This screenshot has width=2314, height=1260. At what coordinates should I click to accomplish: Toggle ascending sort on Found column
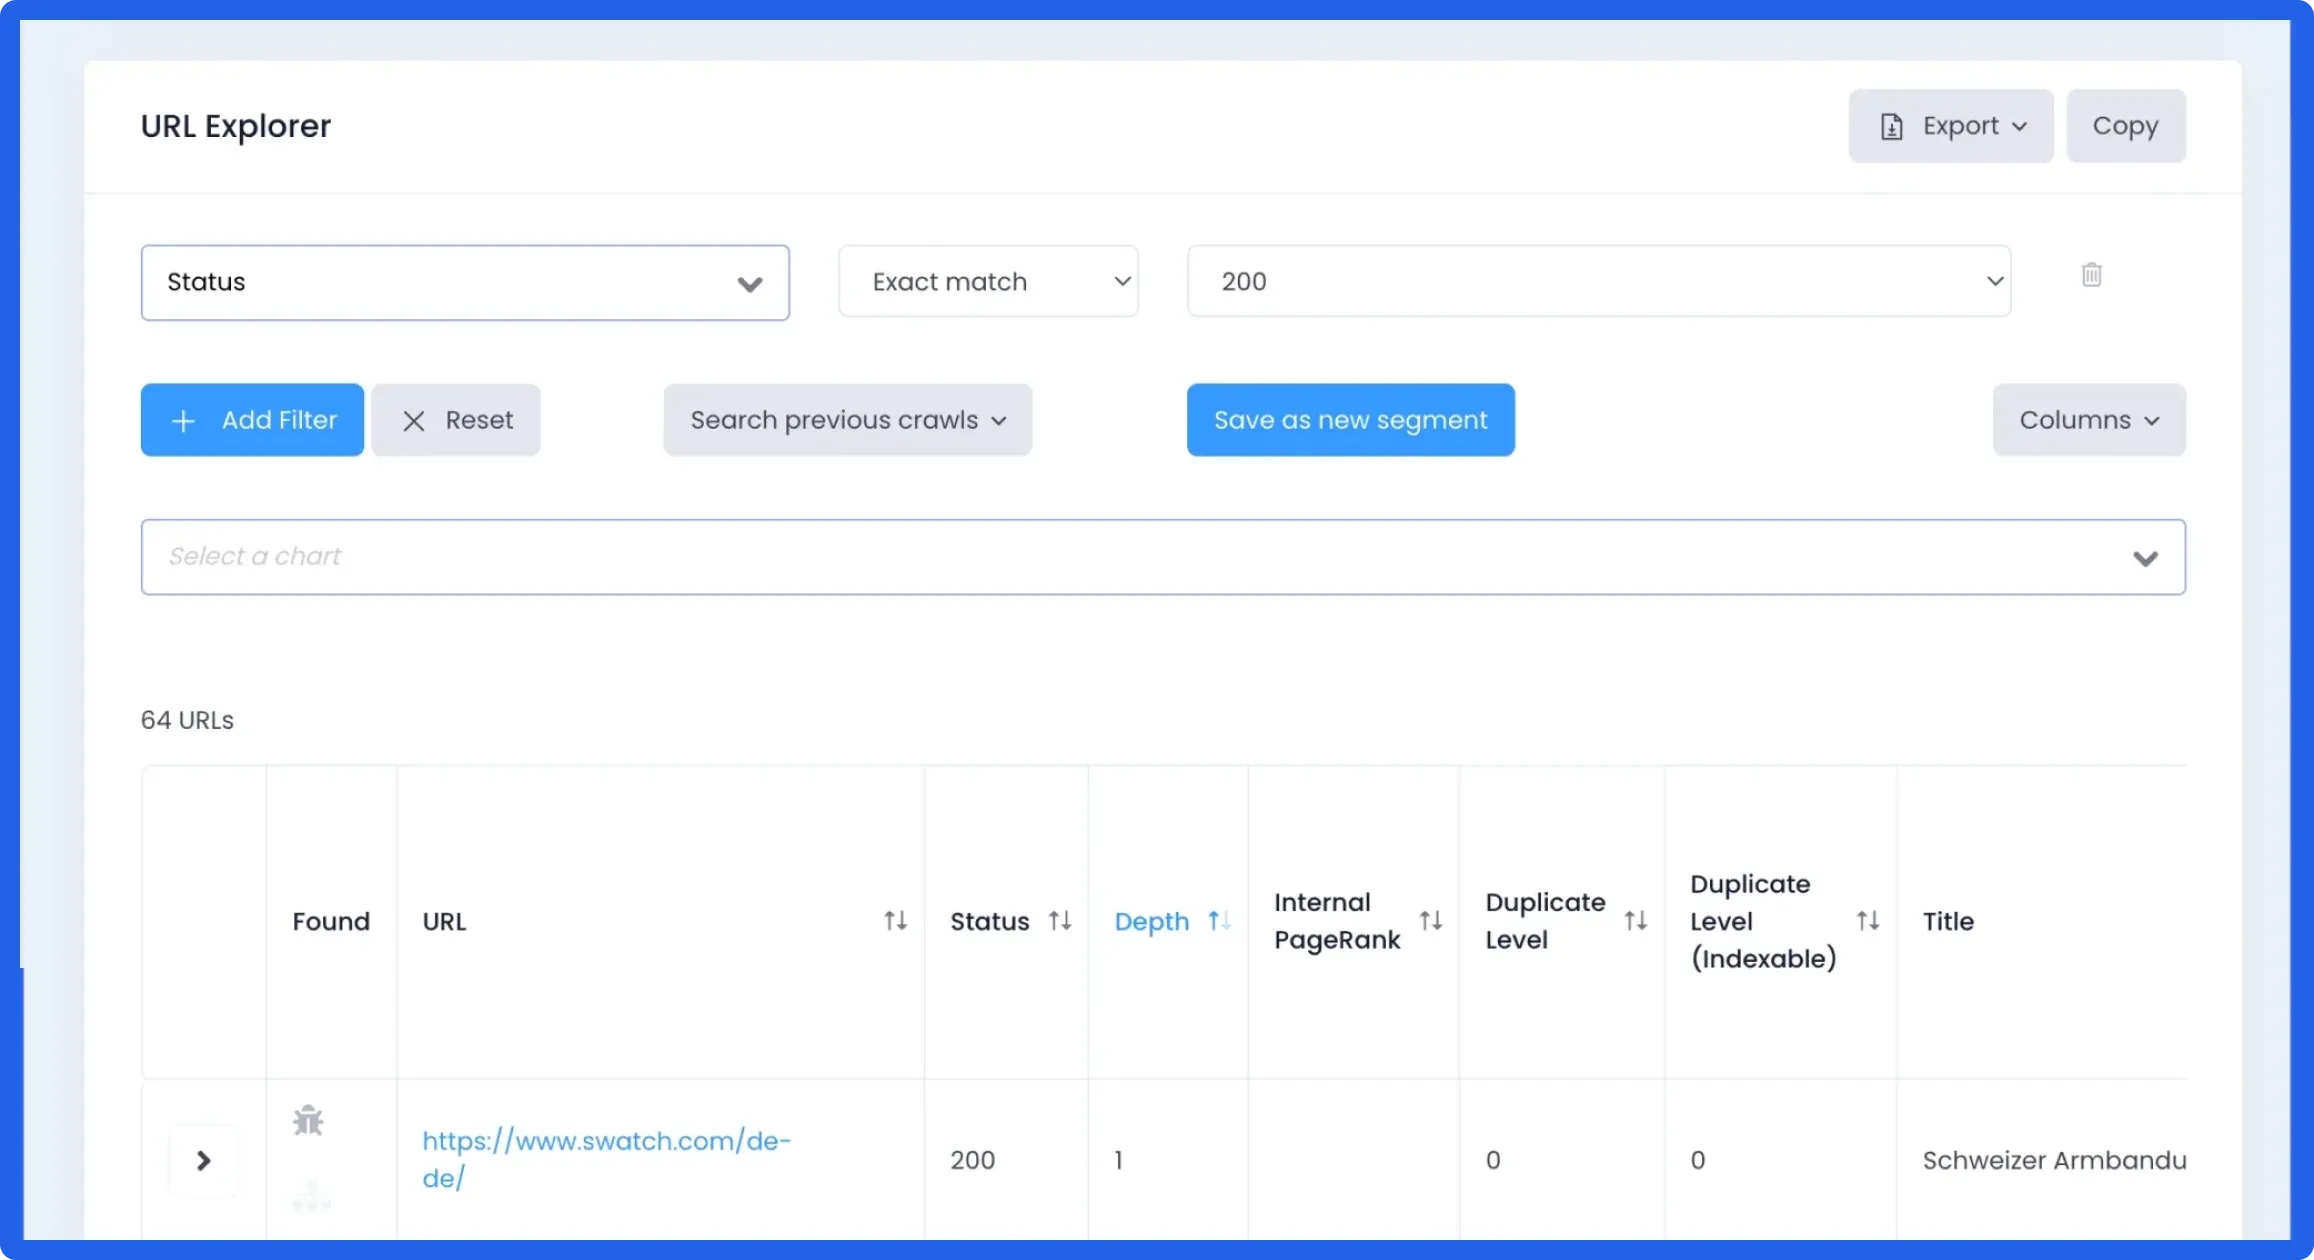[330, 922]
